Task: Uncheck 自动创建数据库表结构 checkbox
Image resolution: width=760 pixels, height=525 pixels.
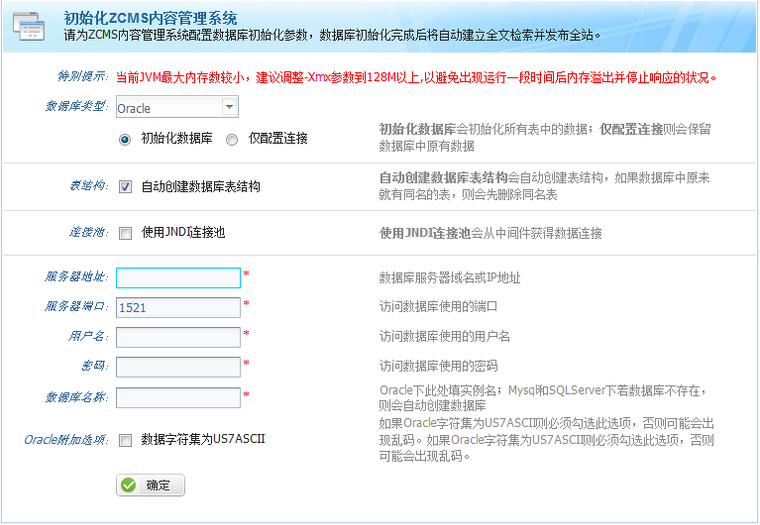Action: pyautogui.click(x=125, y=186)
